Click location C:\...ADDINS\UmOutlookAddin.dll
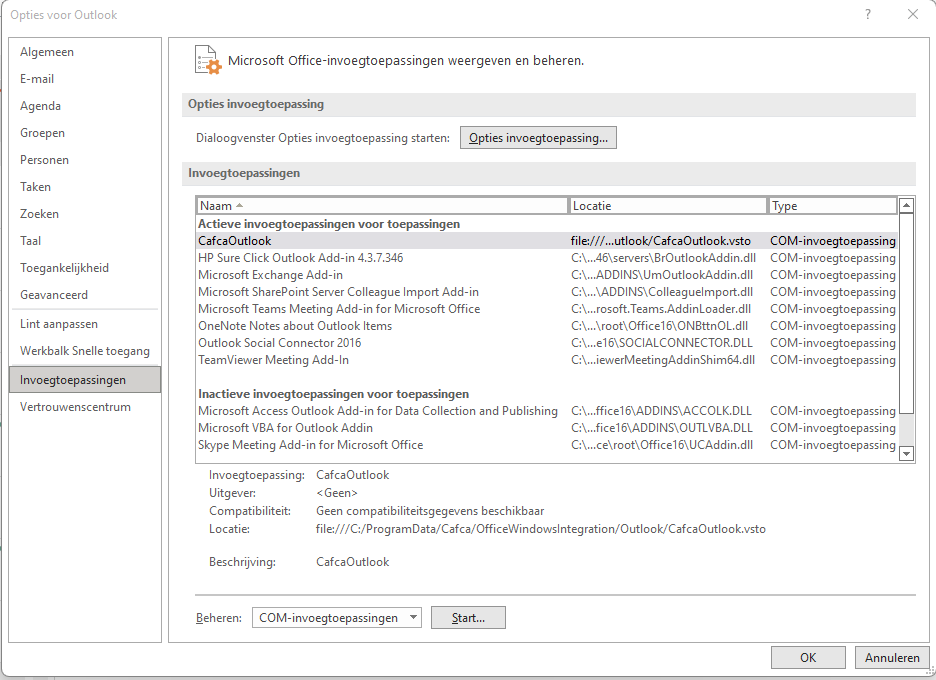 662,275
